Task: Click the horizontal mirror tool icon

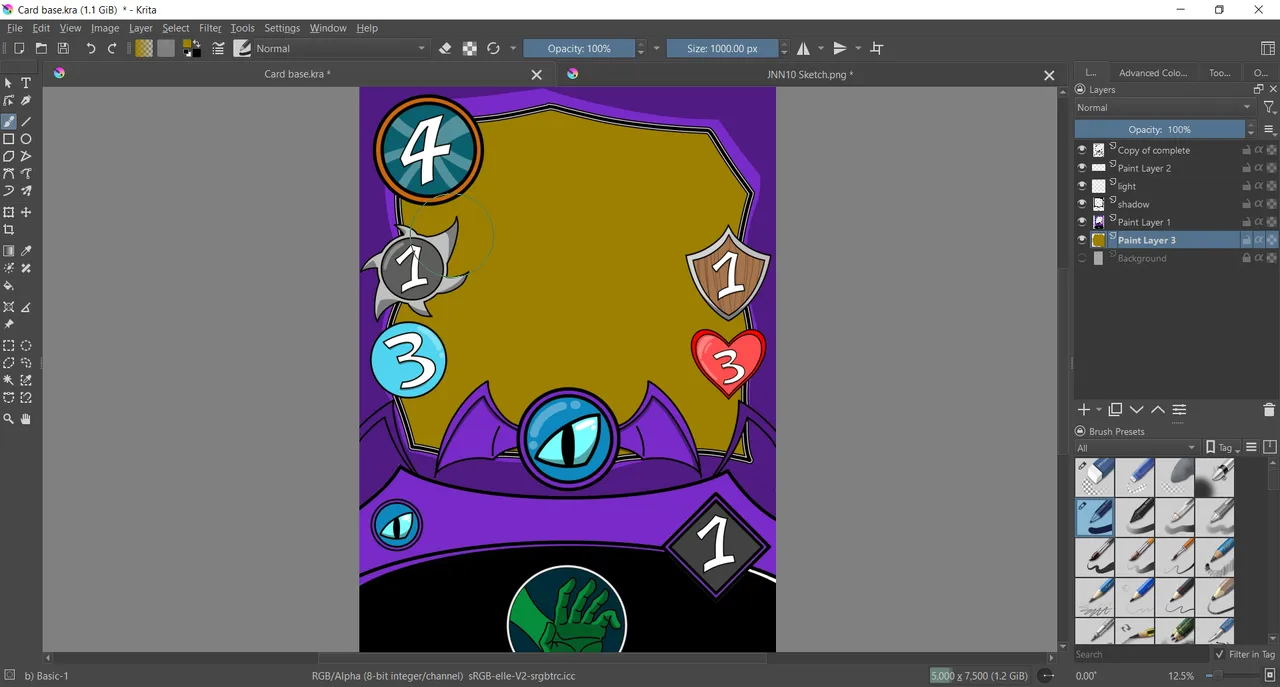Action: [804, 48]
